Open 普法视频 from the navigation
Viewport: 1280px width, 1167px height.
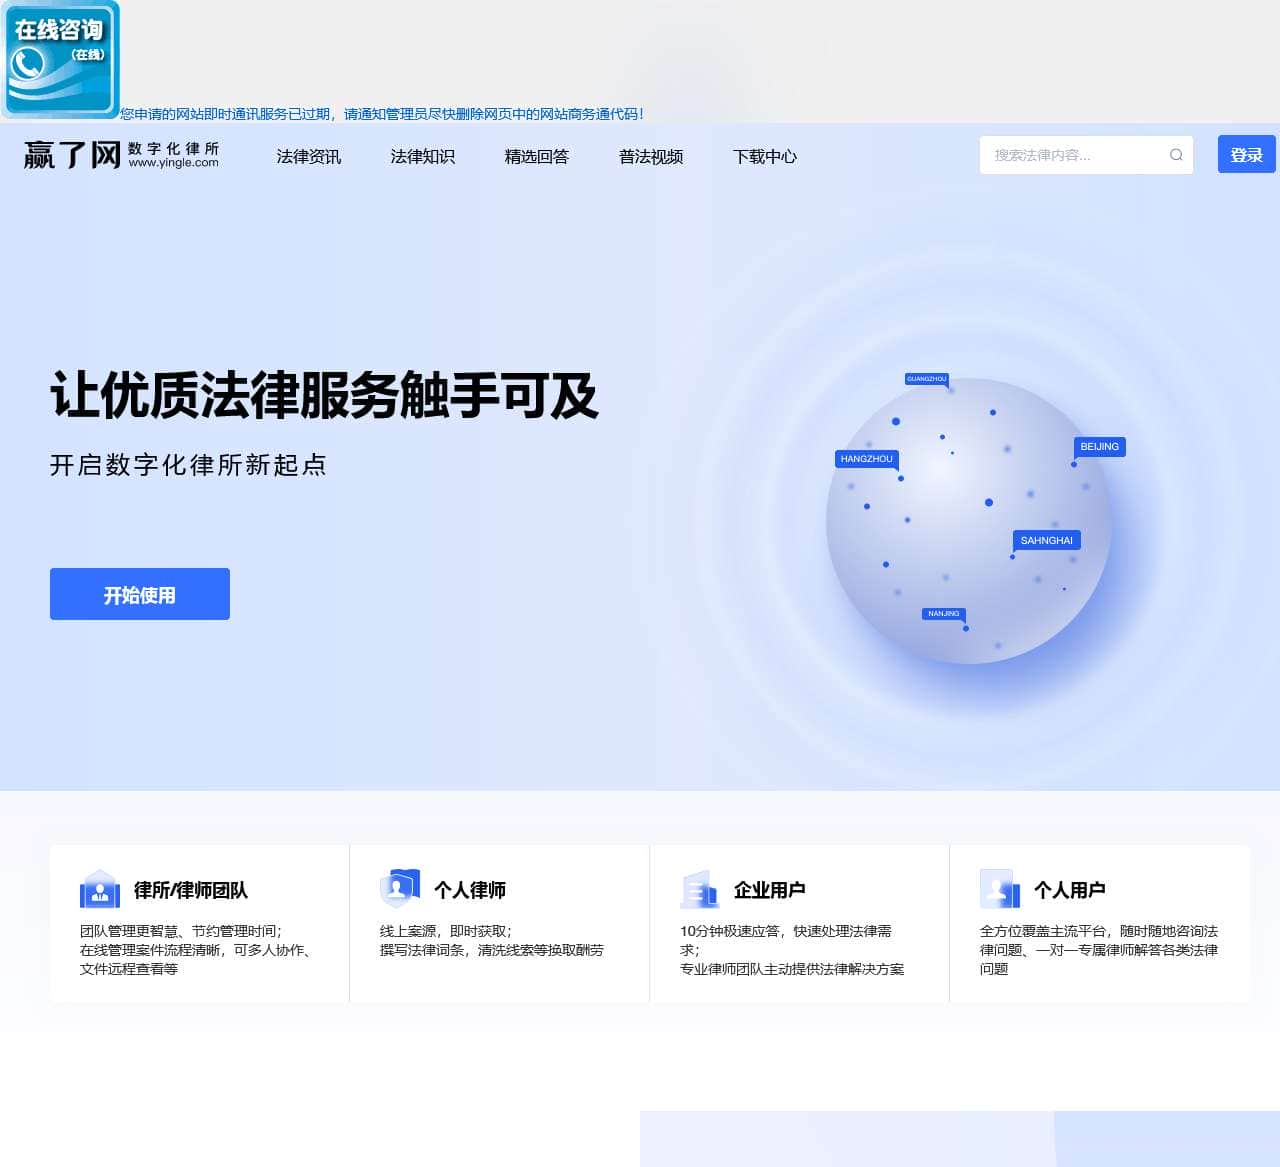coord(650,157)
